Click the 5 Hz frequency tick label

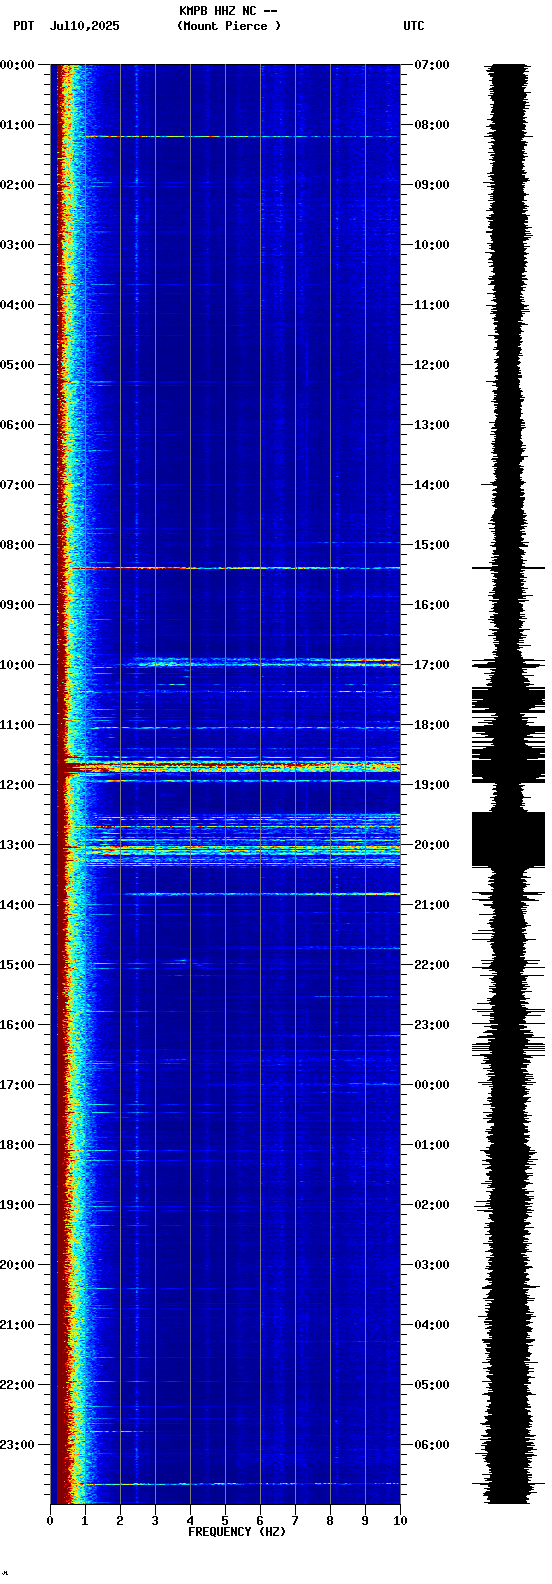pos(225,1521)
